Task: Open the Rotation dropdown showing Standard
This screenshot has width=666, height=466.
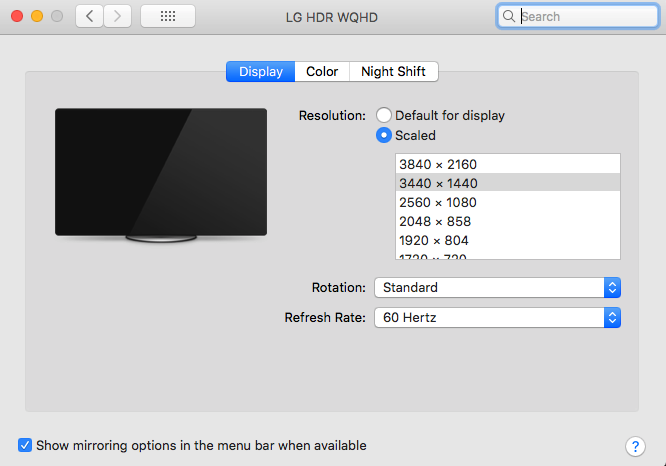Action: coord(497,288)
